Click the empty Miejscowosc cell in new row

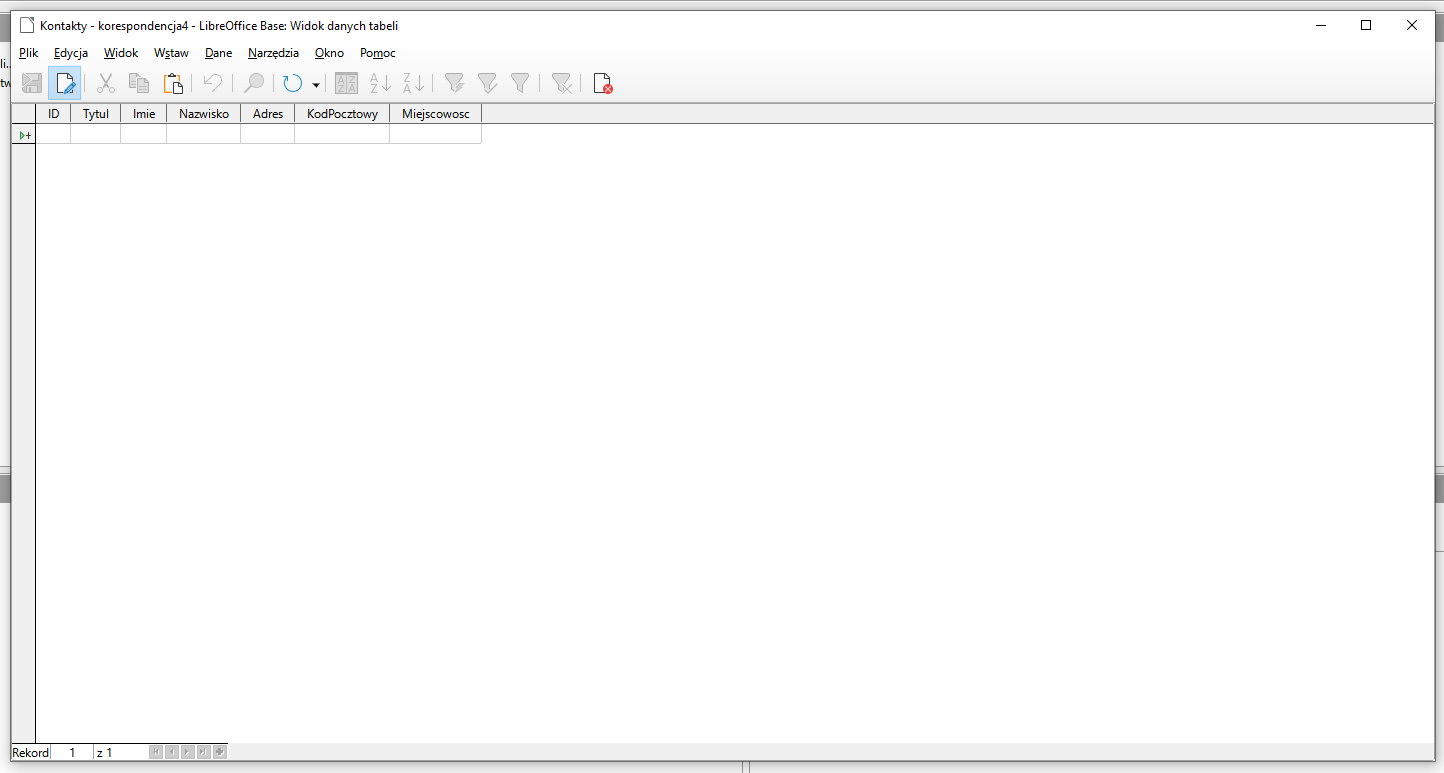pyautogui.click(x=436, y=134)
